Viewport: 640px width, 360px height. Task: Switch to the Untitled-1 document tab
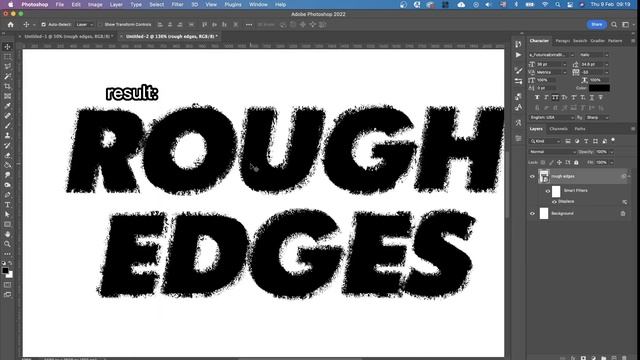coord(68,36)
